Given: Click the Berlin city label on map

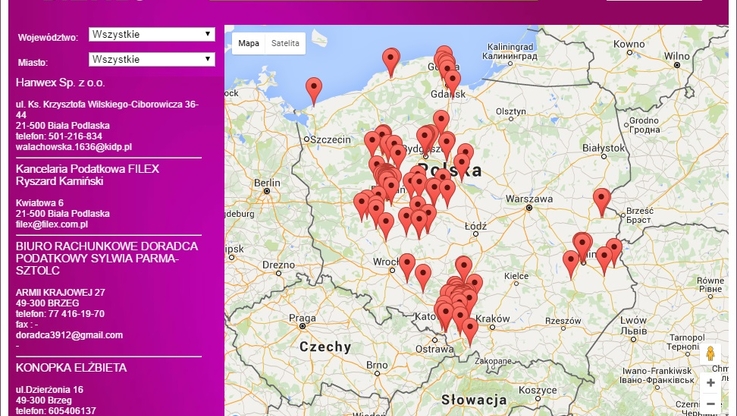Looking at the screenshot, I should point(267,182).
